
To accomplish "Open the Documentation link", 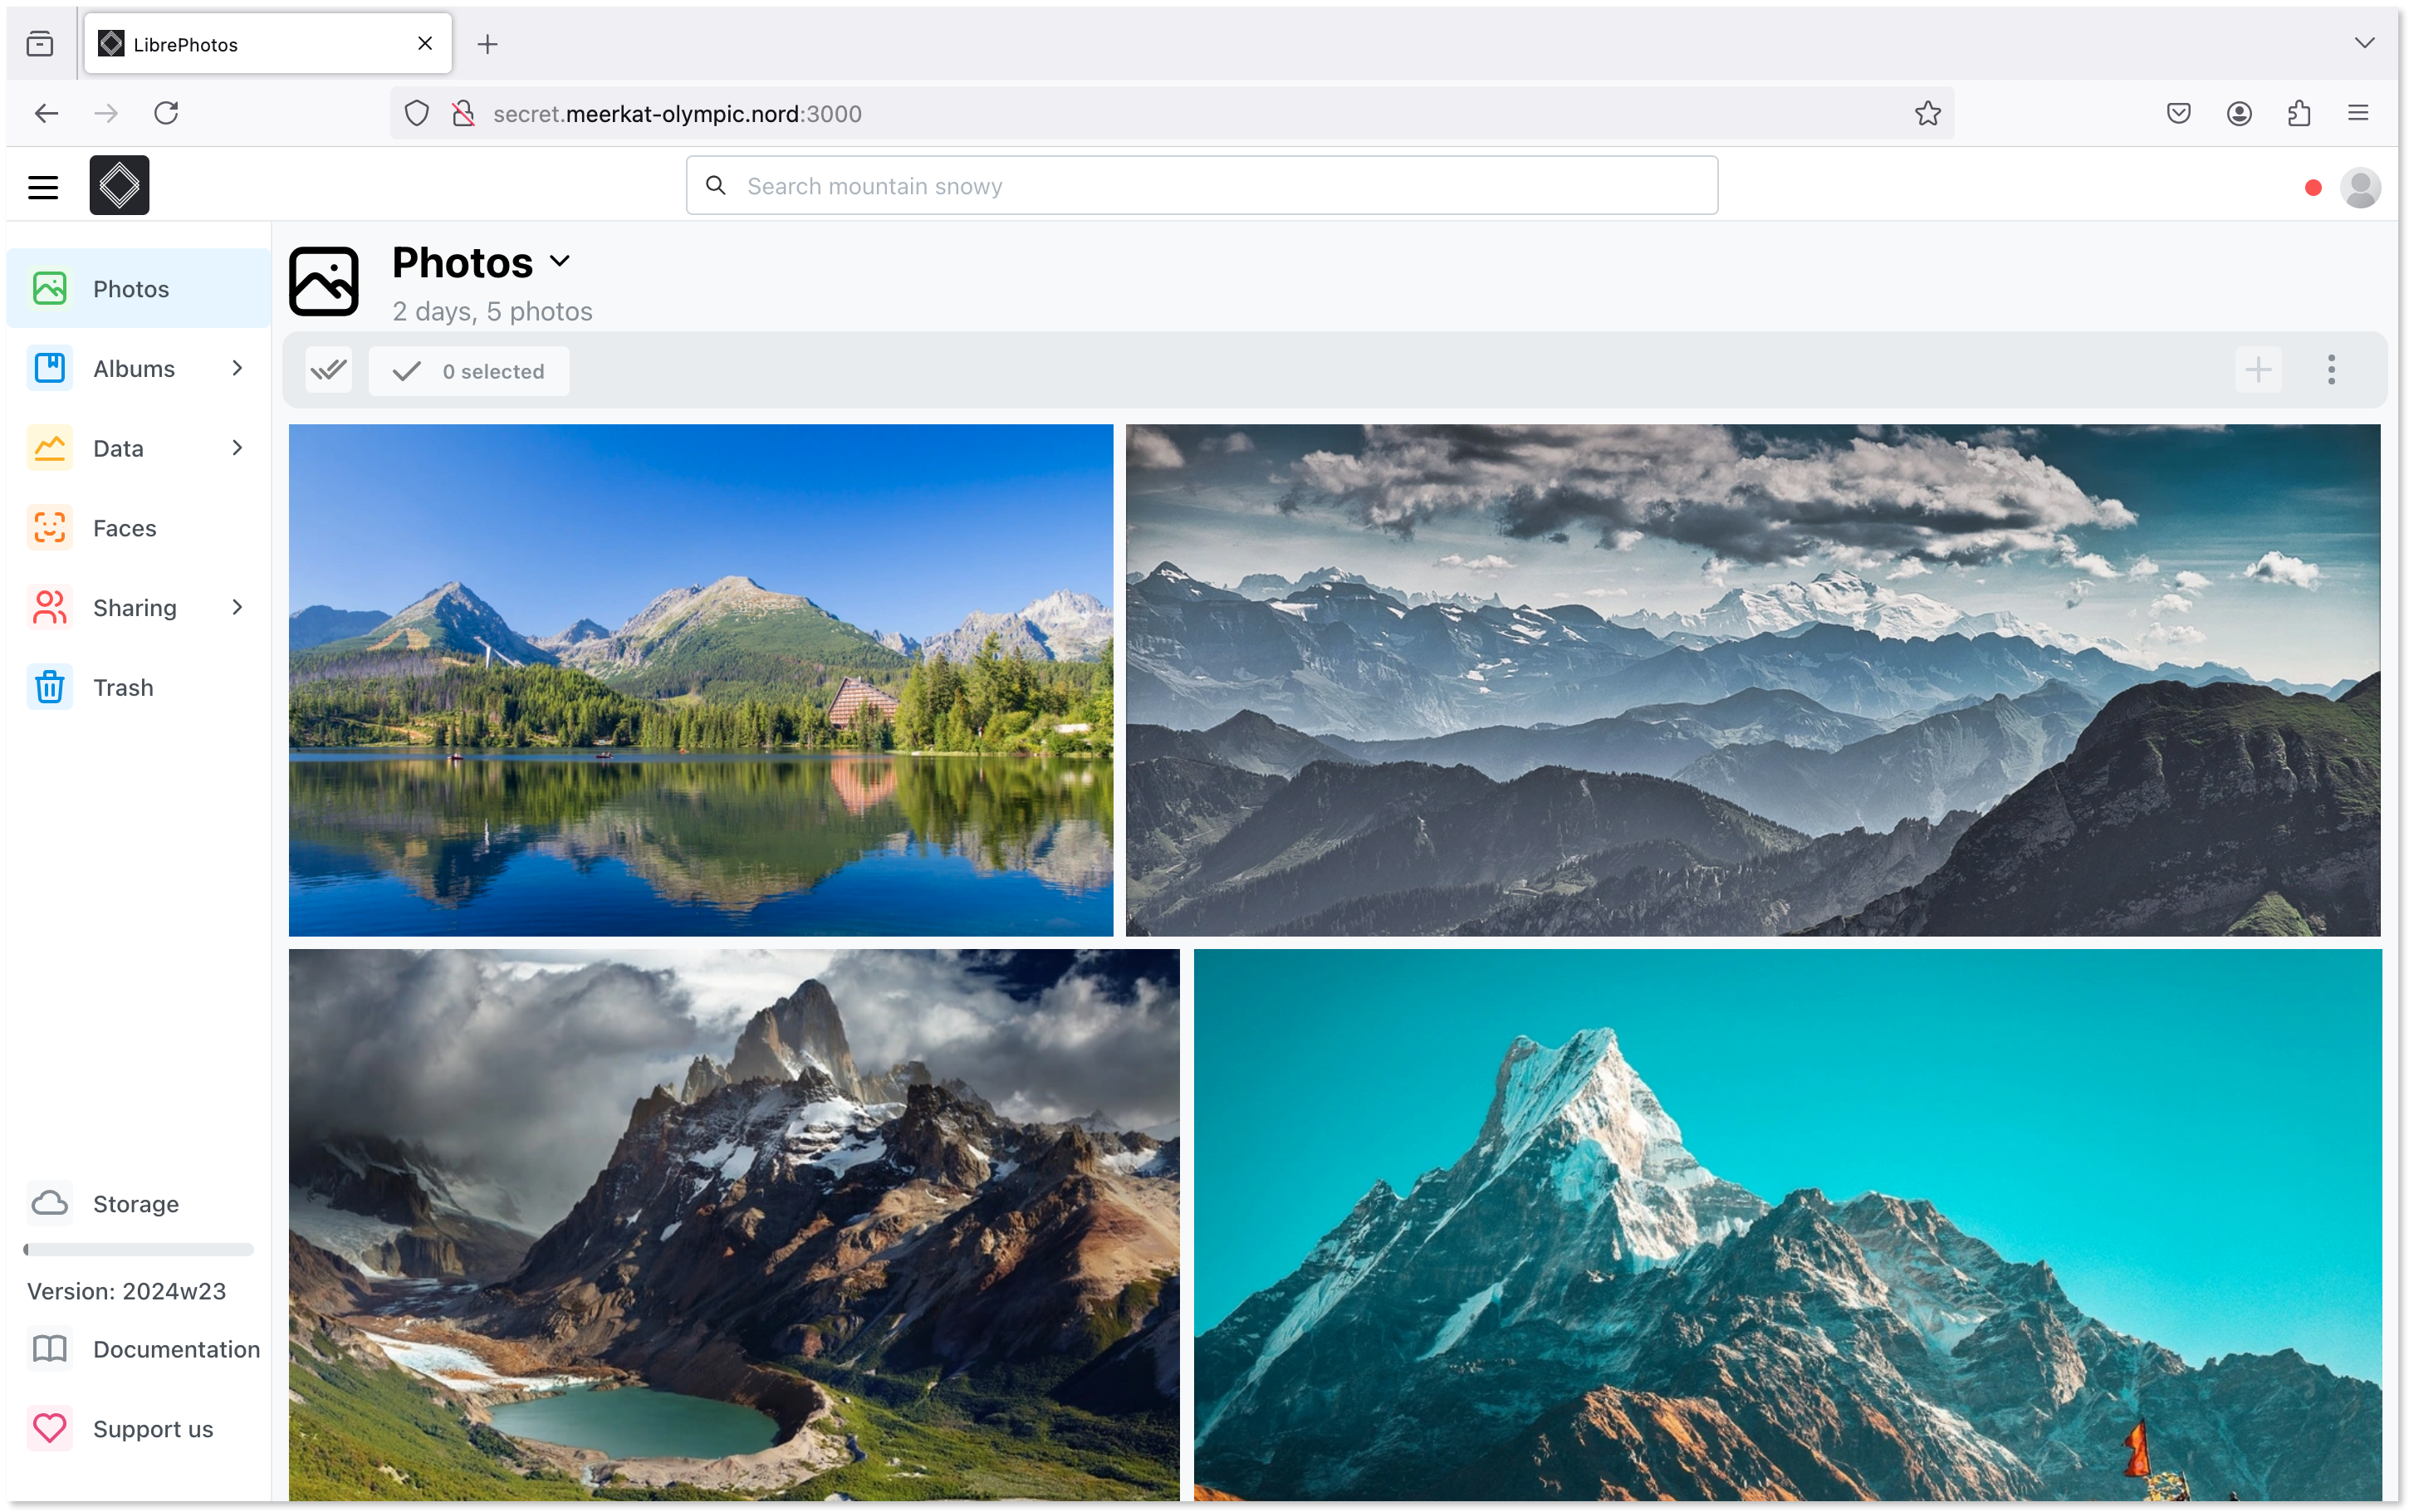I will pos(176,1349).
